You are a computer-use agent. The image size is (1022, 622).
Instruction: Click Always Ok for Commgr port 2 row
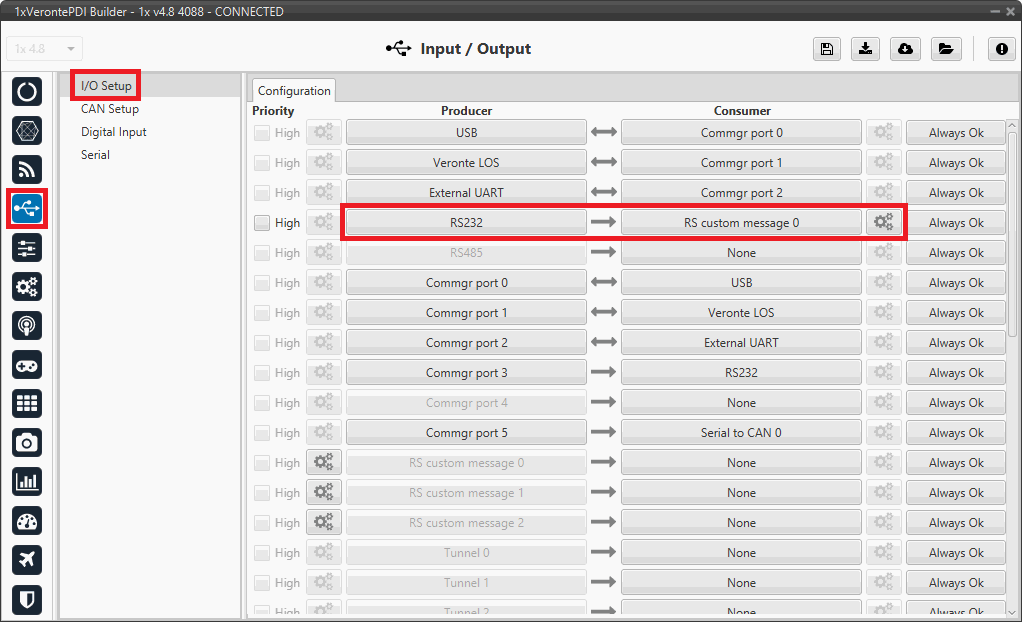coord(956,342)
